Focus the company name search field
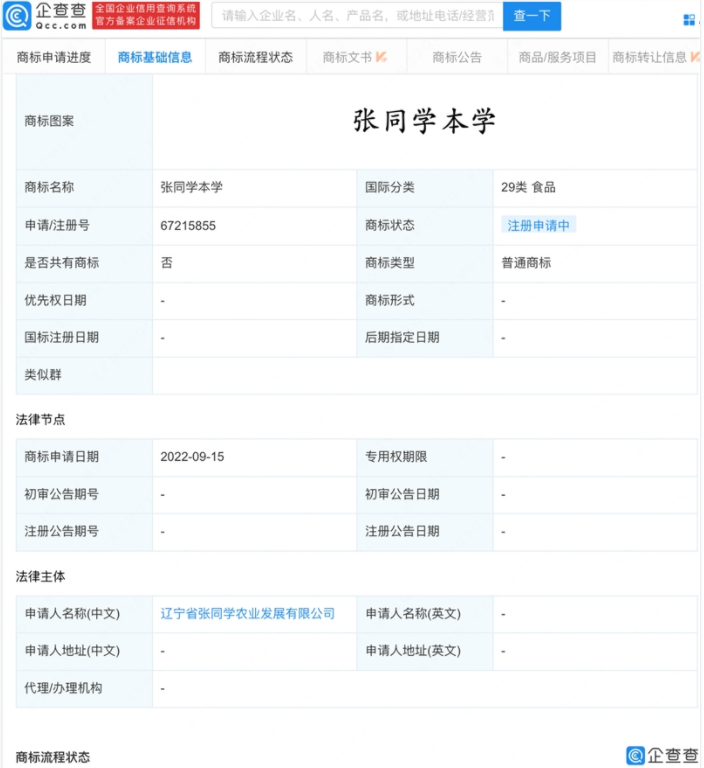 pos(357,16)
